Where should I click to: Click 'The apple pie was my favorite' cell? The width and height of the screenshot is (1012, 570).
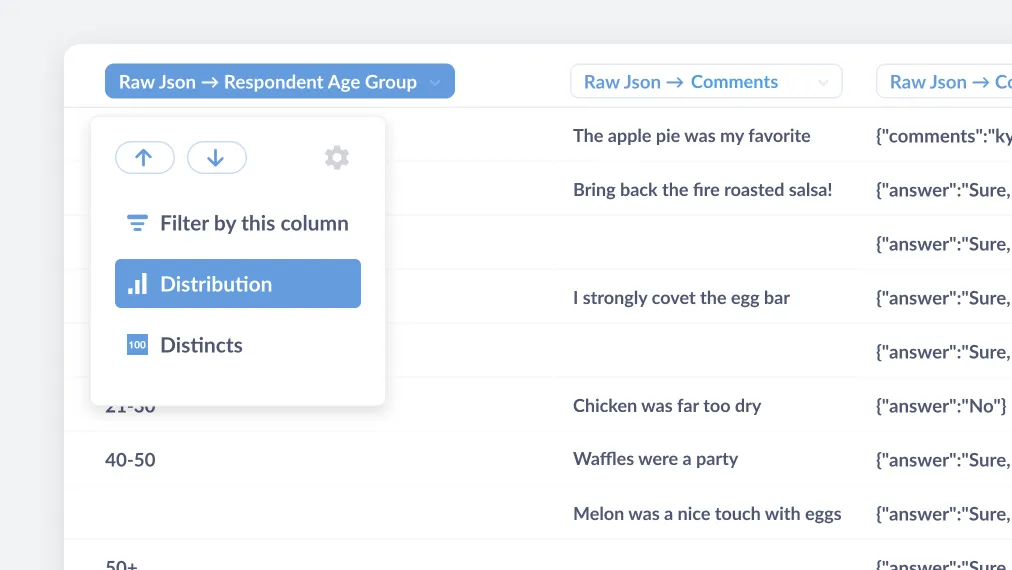coord(691,136)
